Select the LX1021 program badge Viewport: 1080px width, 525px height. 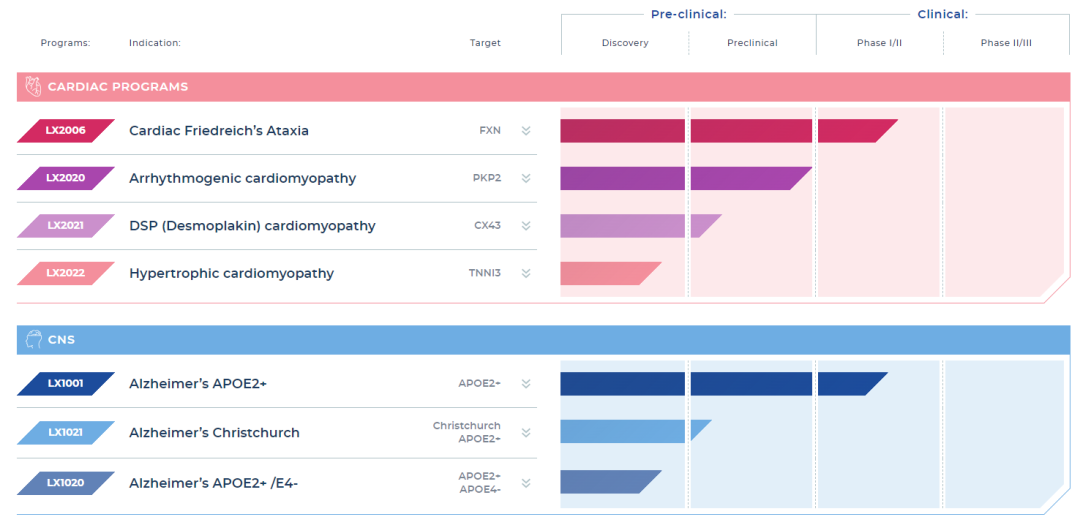(66, 433)
